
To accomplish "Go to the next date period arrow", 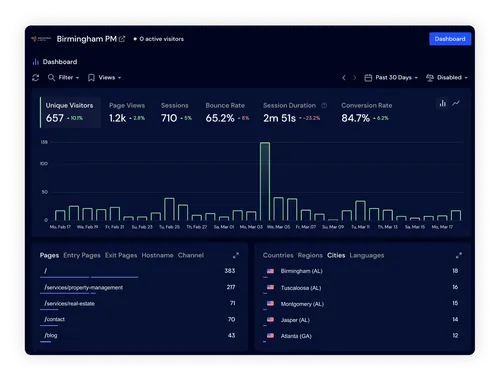I will [354, 78].
